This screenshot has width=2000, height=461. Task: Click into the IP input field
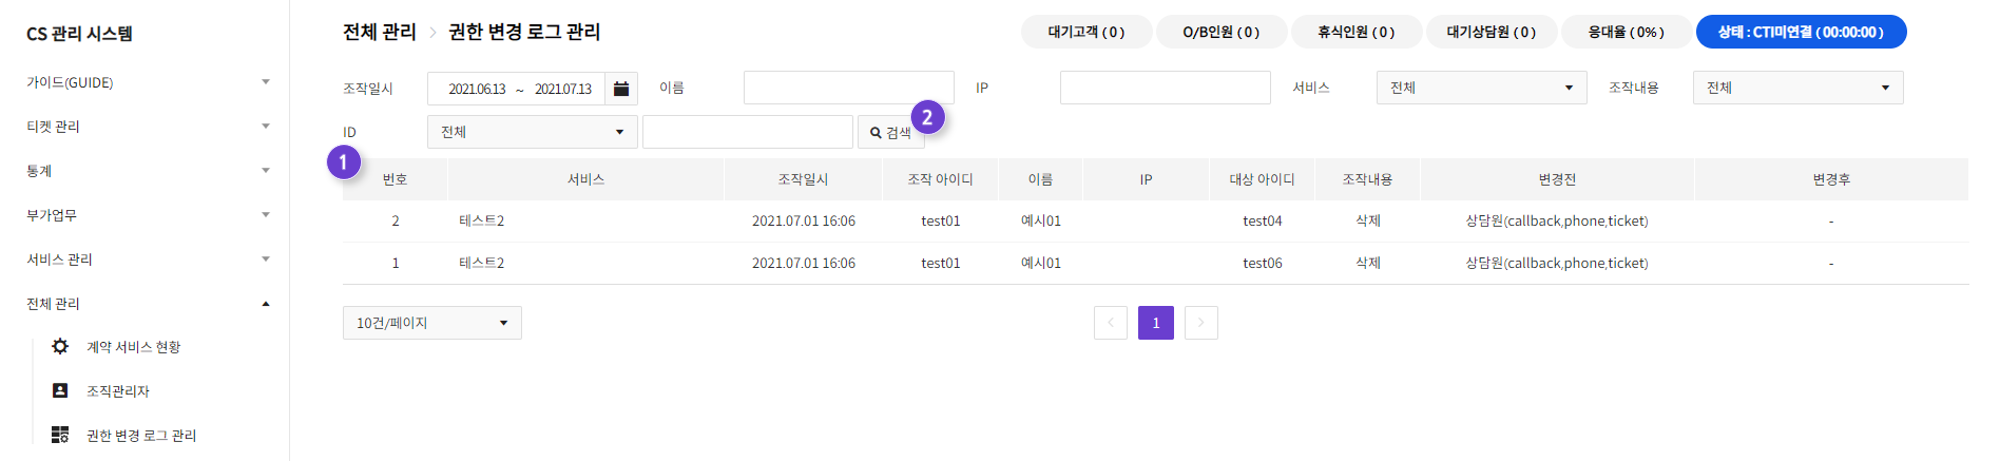1165,88
